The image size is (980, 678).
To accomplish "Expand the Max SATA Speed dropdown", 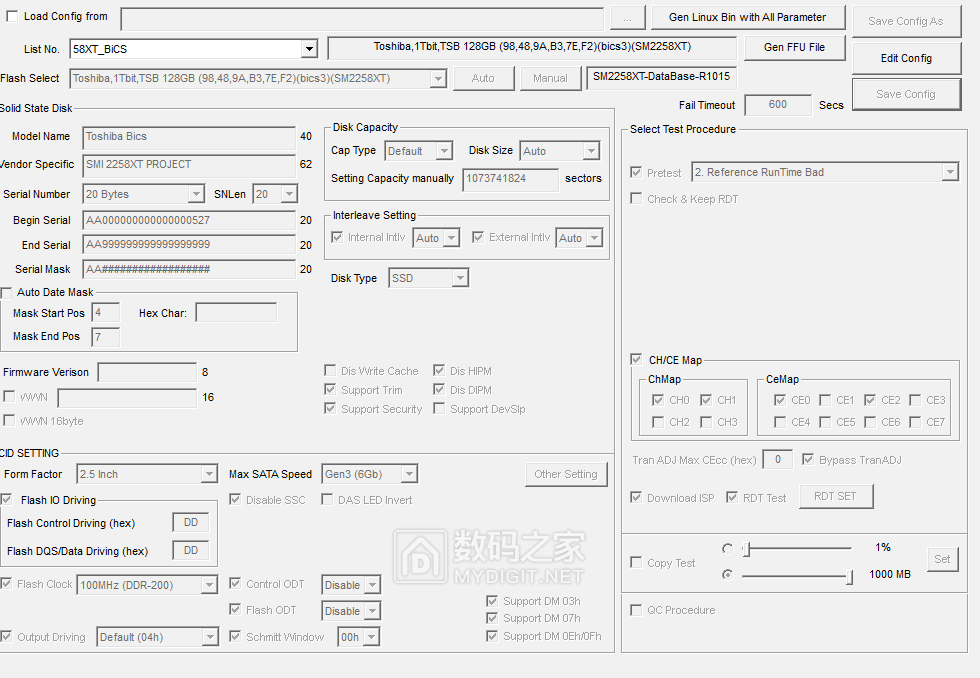I will pos(408,474).
